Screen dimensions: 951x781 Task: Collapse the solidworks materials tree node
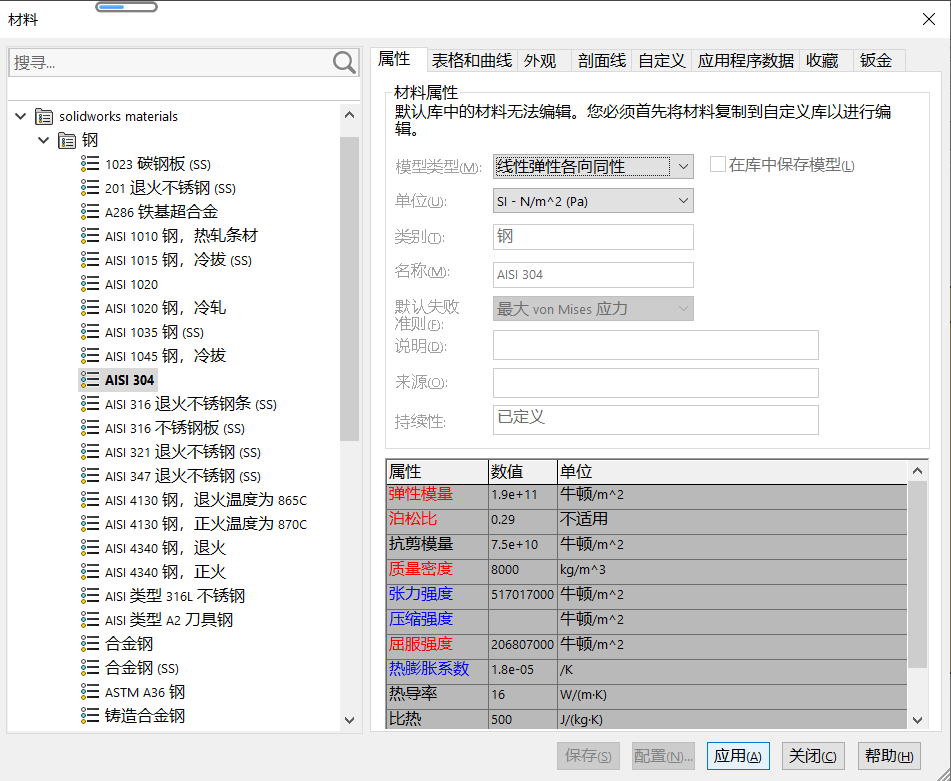21,116
